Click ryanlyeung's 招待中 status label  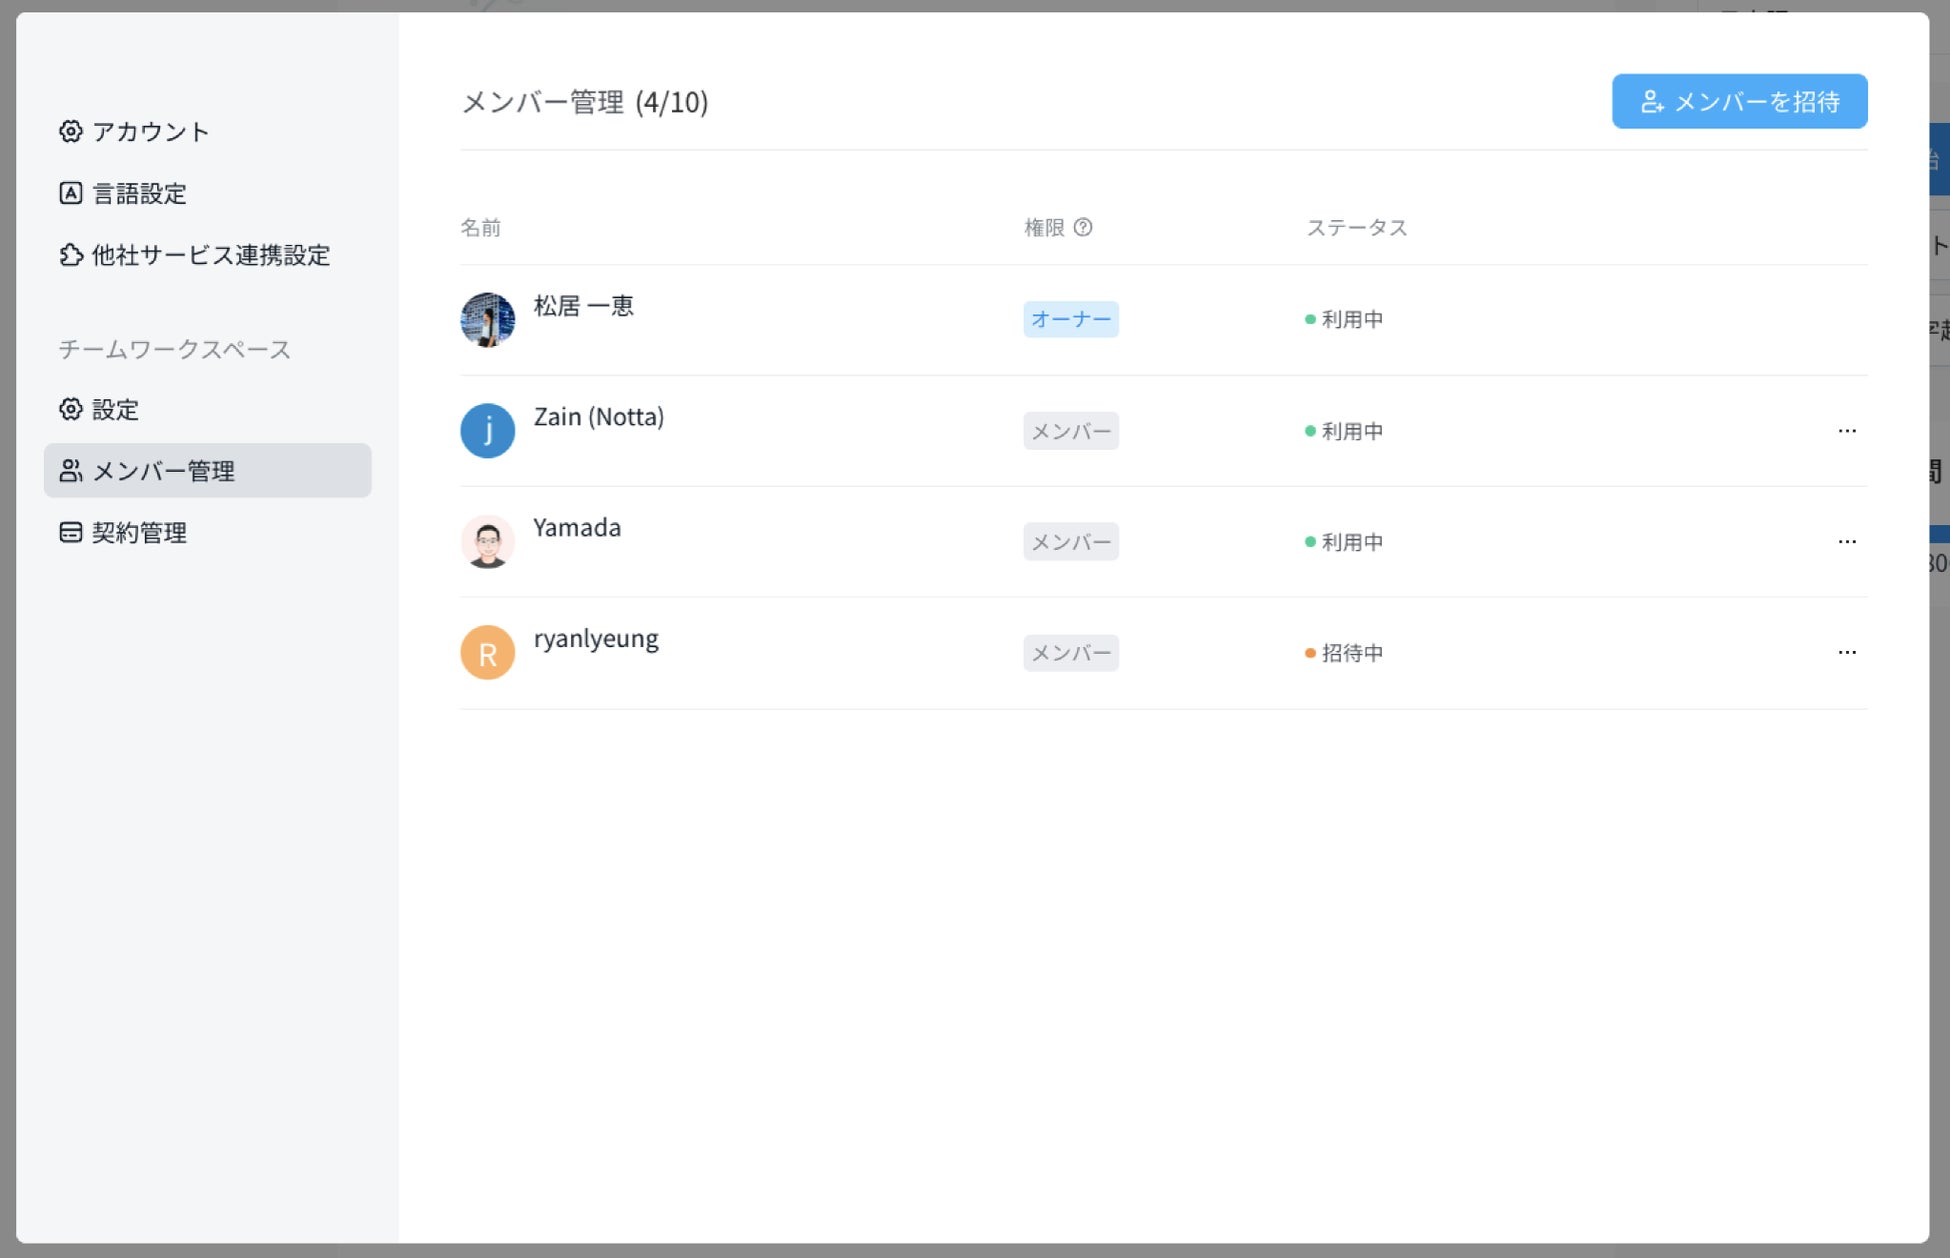pos(1351,653)
